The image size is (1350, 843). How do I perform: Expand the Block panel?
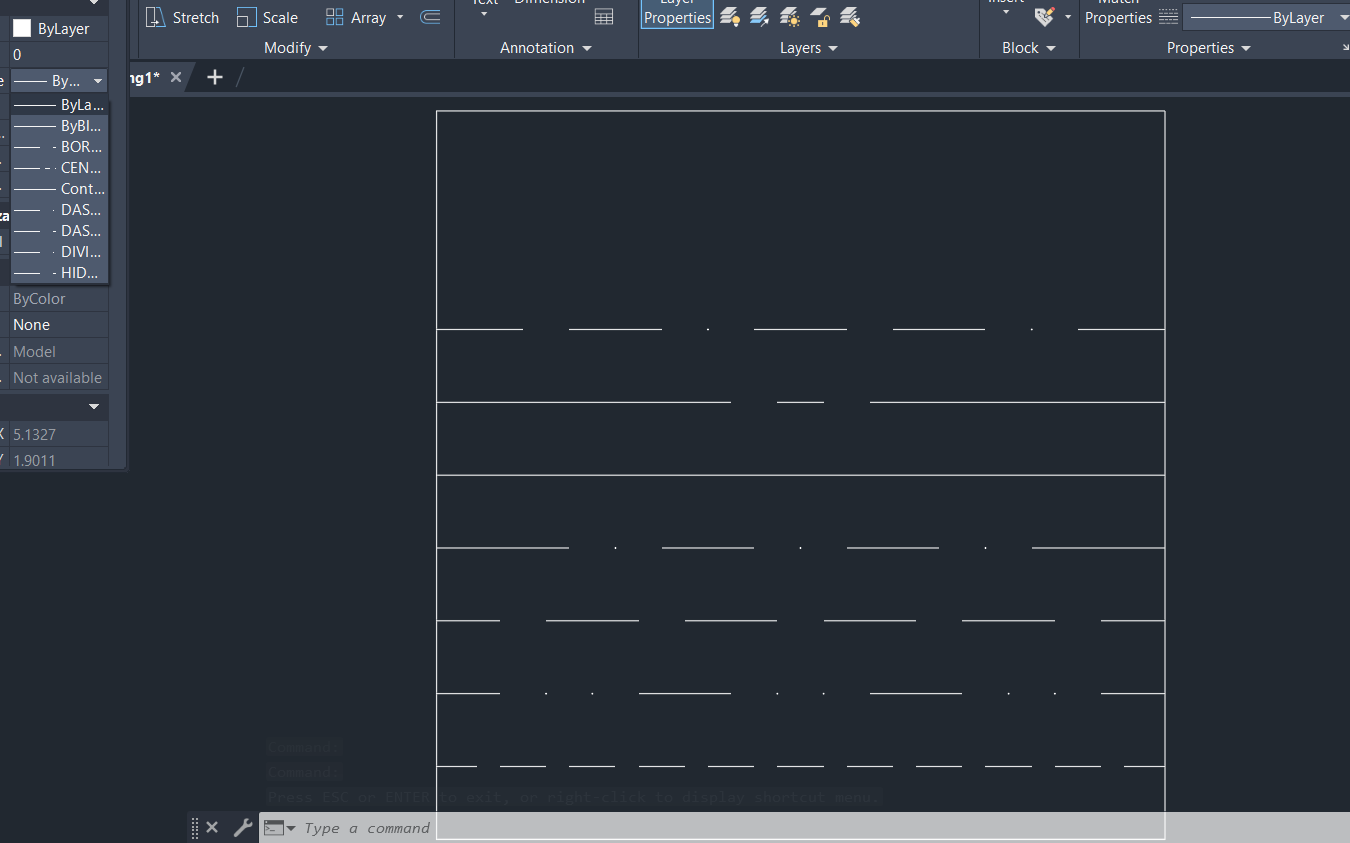click(x=1029, y=47)
